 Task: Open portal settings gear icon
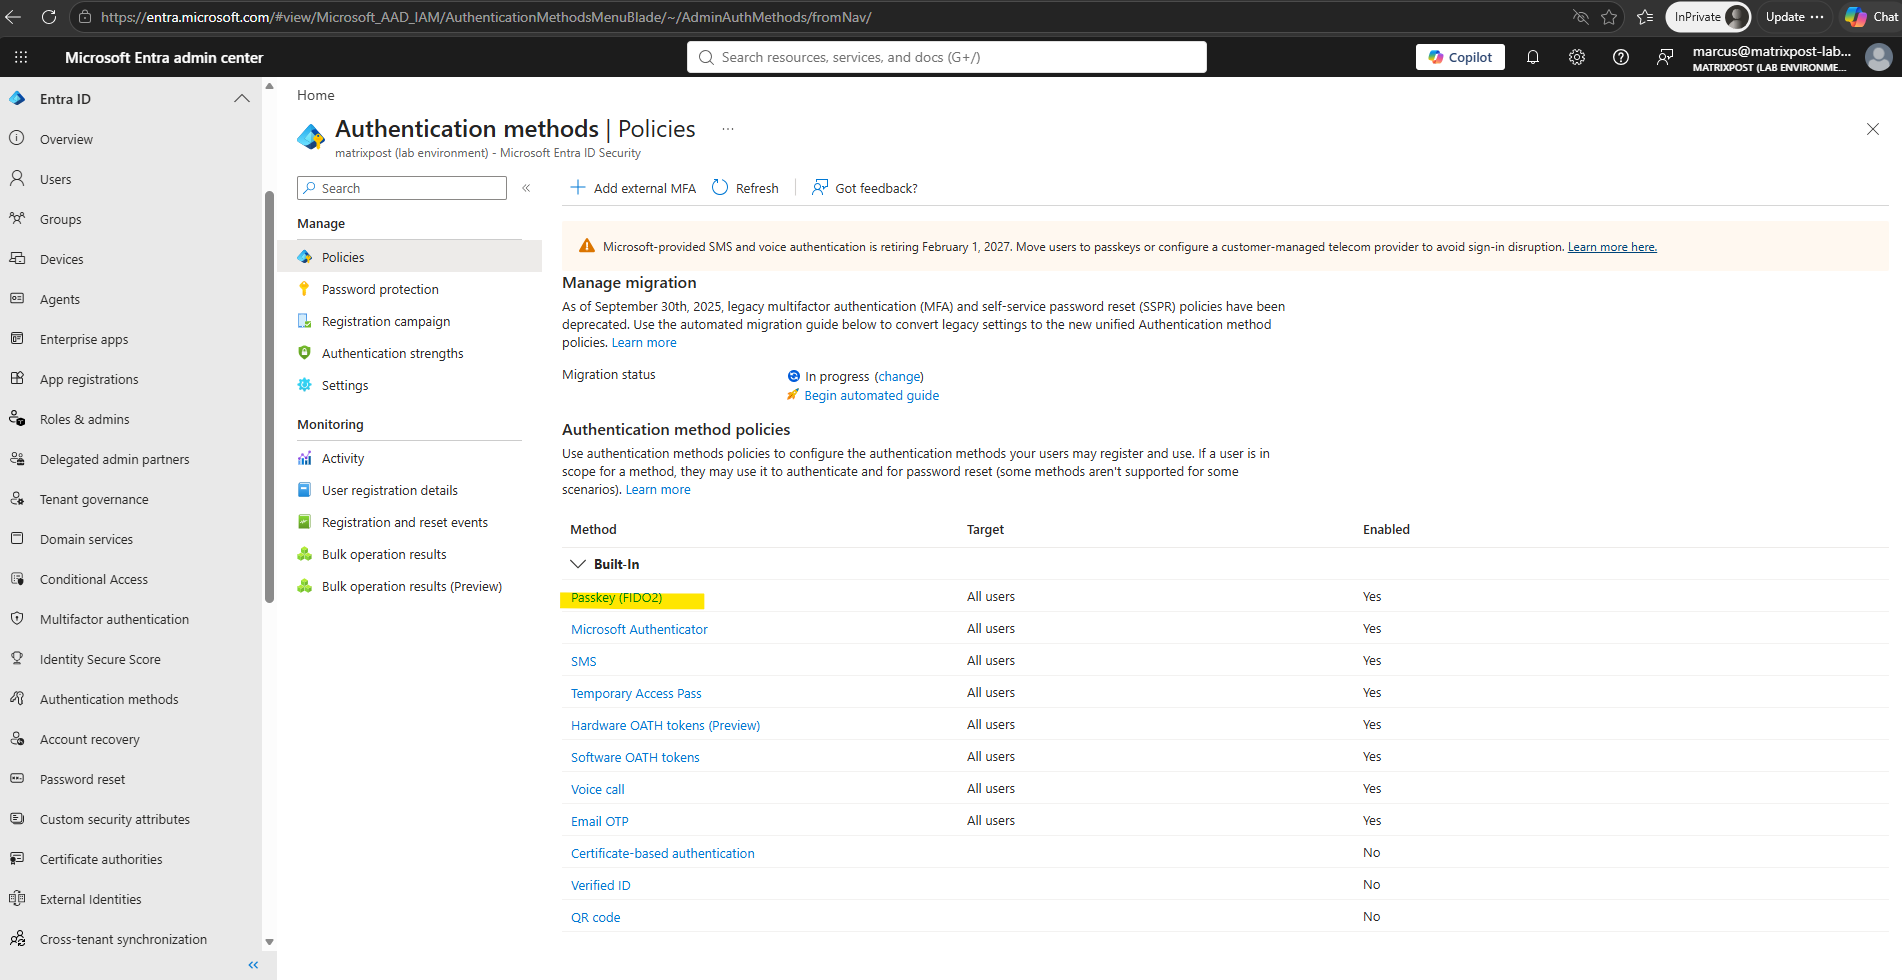coord(1577,57)
